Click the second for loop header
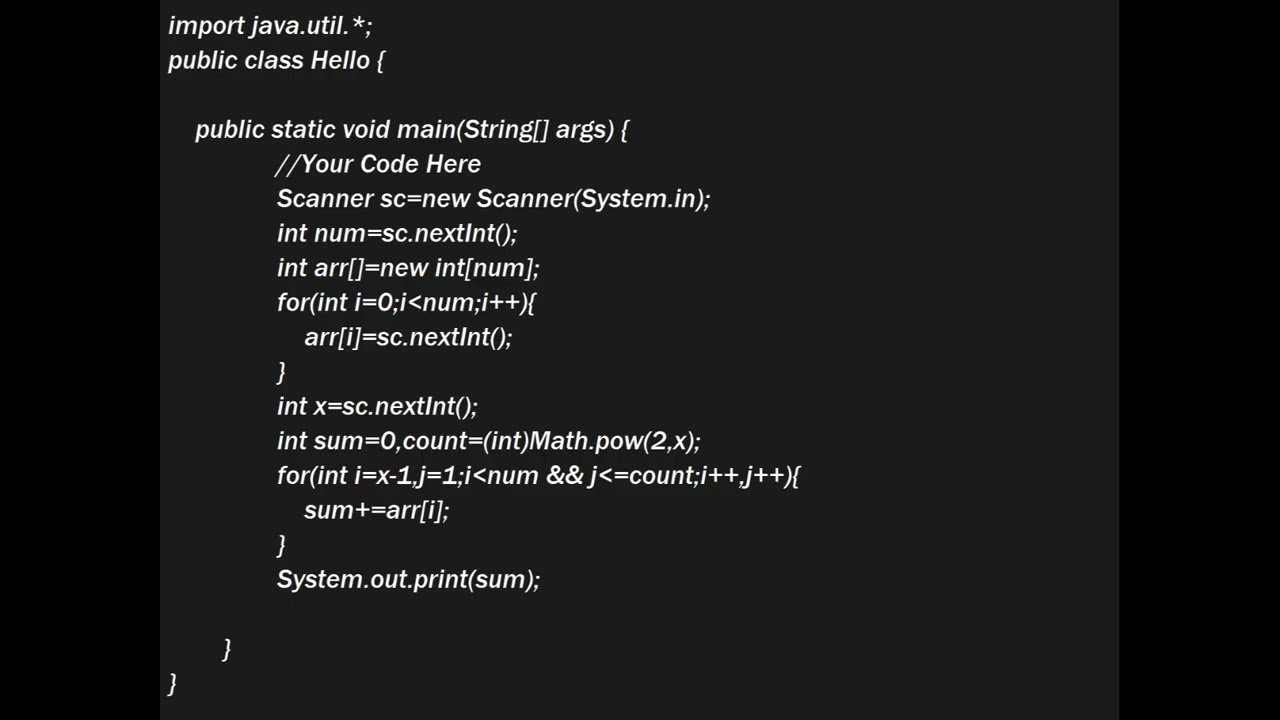Image resolution: width=1280 pixels, height=720 pixels. click(538, 476)
